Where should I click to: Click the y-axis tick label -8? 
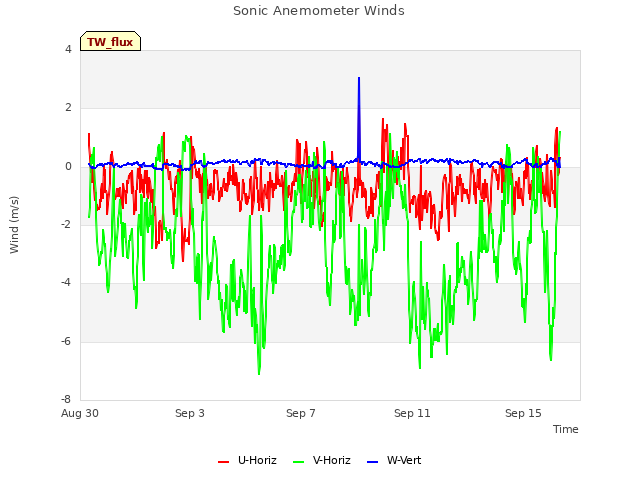pos(66,399)
